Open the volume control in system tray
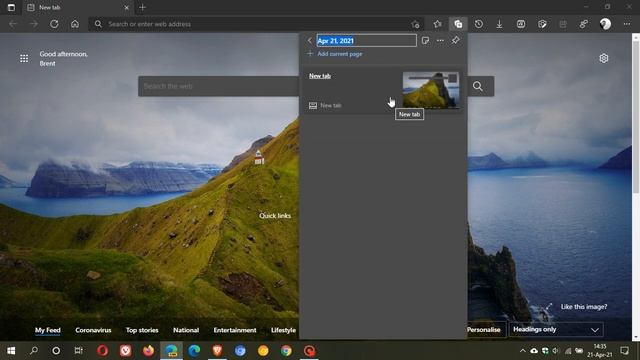 click(556, 351)
